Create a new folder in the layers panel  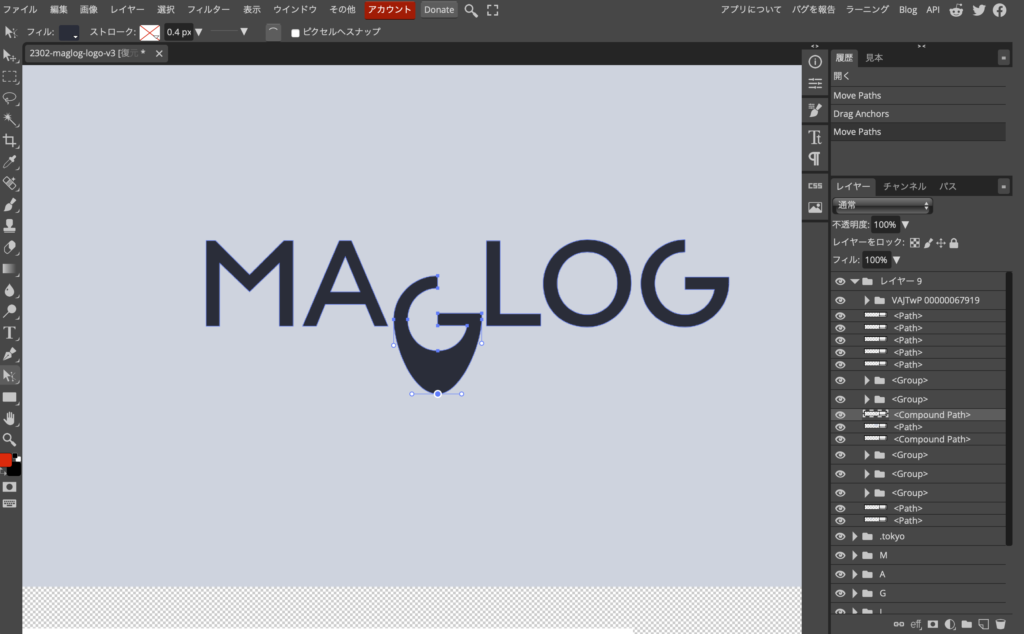967,624
